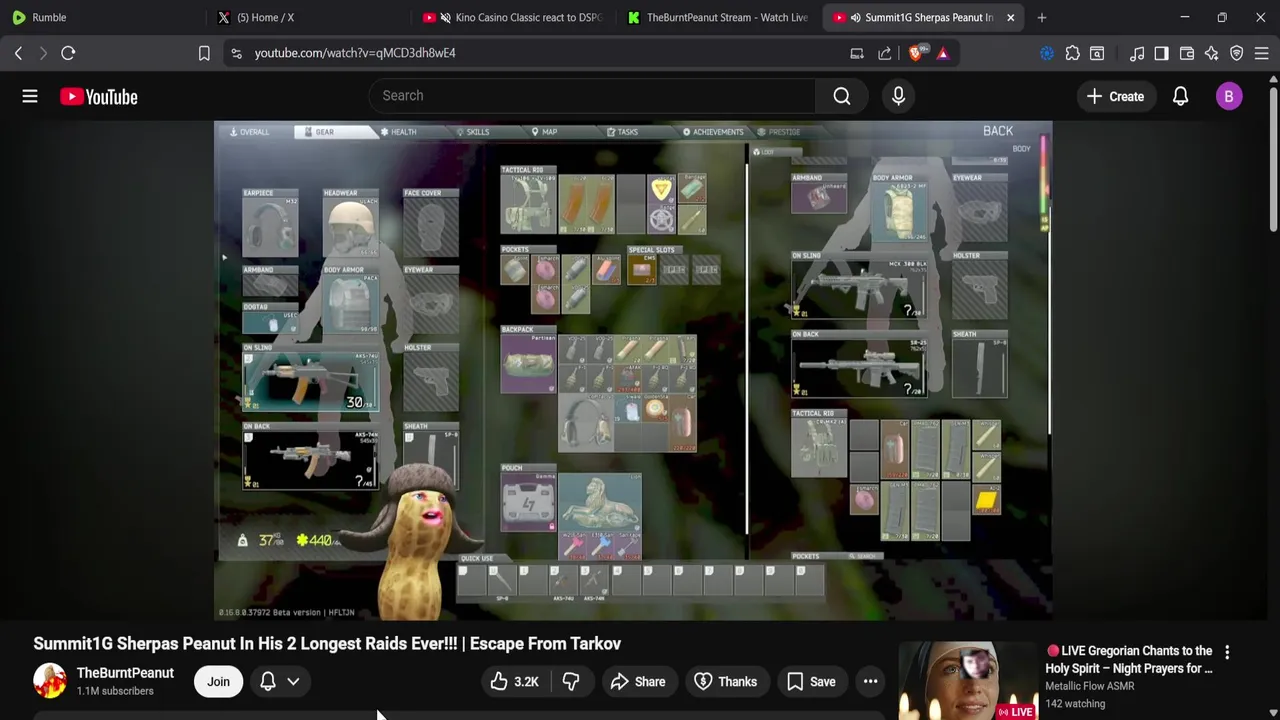Start voice search with the microphone icon
1280x720 pixels.
898,96
